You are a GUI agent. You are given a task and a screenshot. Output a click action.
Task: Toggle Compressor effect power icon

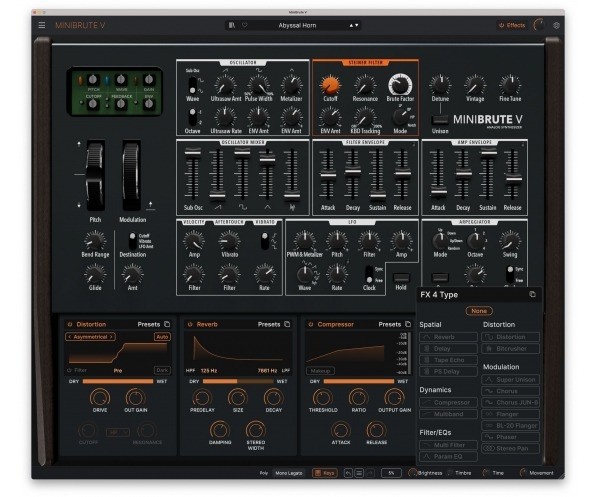click(310, 324)
